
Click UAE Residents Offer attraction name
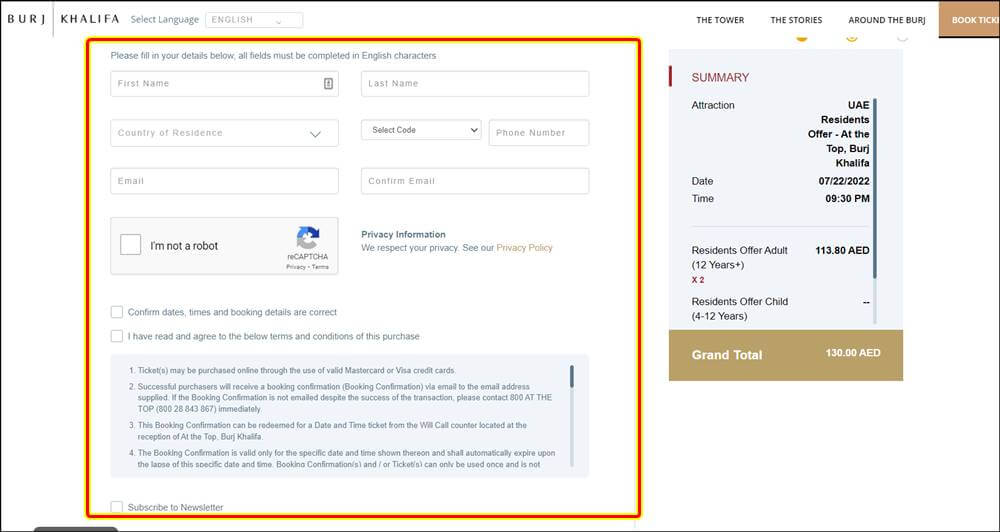tap(838, 134)
